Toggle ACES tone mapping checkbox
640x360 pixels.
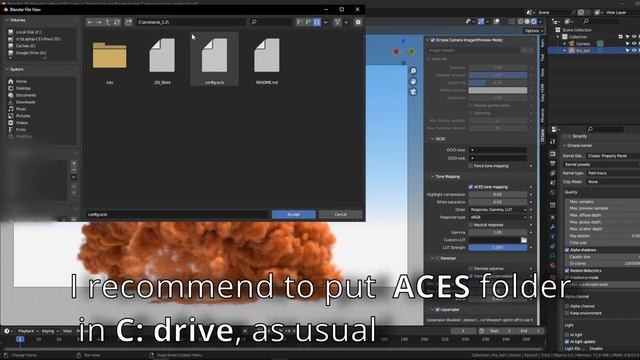[471, 187]
